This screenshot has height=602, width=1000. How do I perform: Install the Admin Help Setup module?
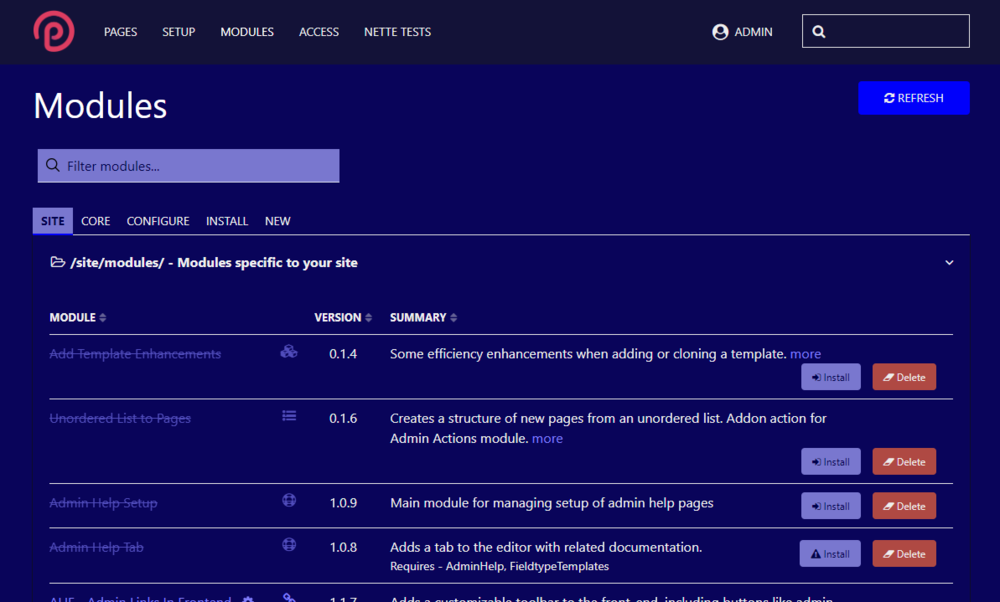coord(830,506)
